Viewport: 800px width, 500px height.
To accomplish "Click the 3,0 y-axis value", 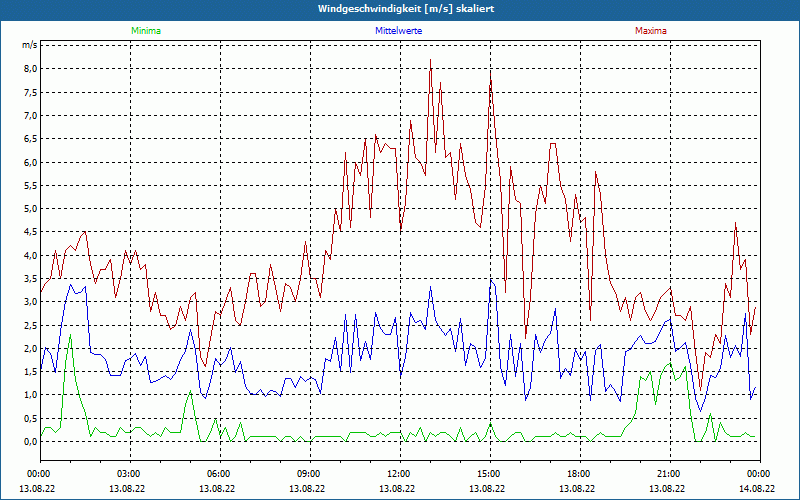I will click(x=31, y=302).
